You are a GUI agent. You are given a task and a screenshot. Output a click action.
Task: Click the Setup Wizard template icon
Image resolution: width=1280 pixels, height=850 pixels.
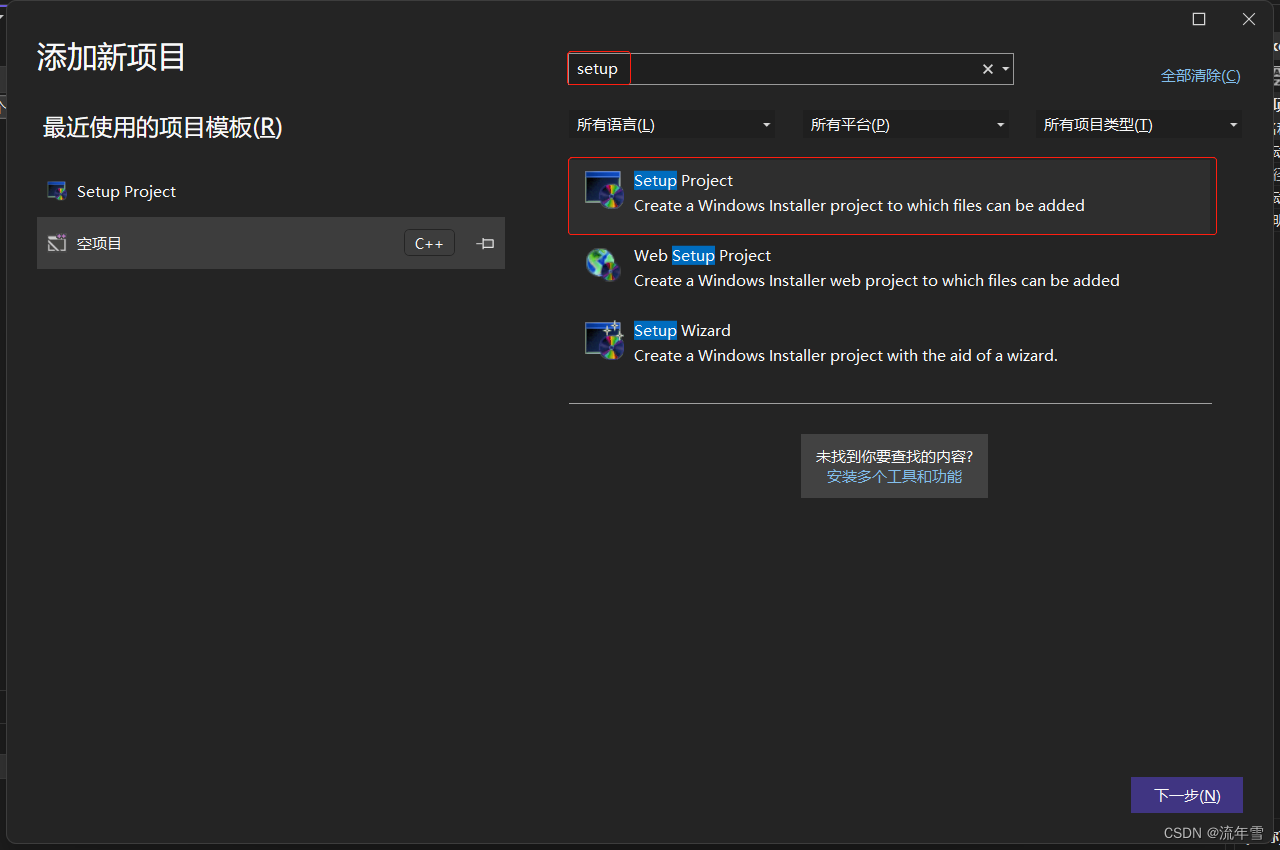coord(604,340)
